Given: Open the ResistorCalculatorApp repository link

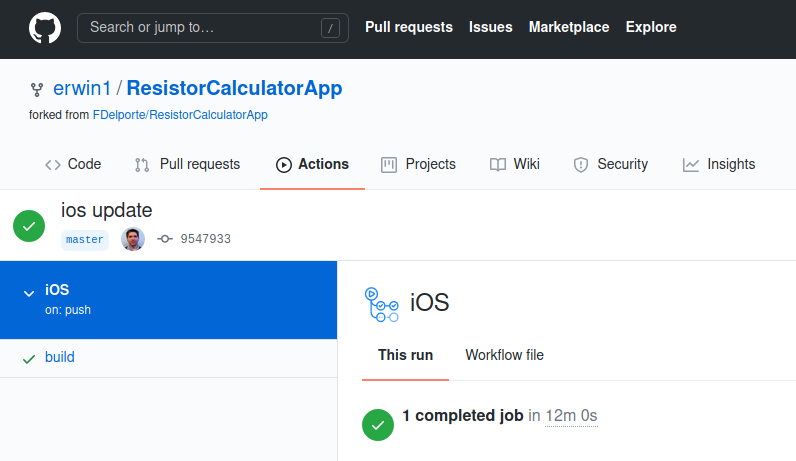Looking at the screenshot, I should pos(234,88).
